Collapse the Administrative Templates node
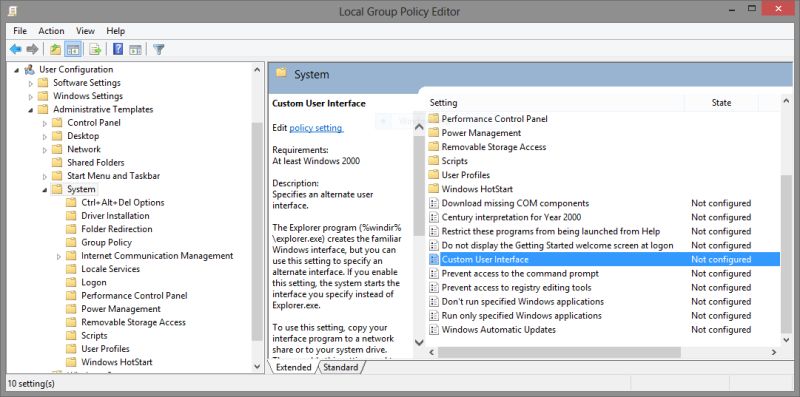The height and width of the screenshot is (397, 800). click(x=31, y=110)
